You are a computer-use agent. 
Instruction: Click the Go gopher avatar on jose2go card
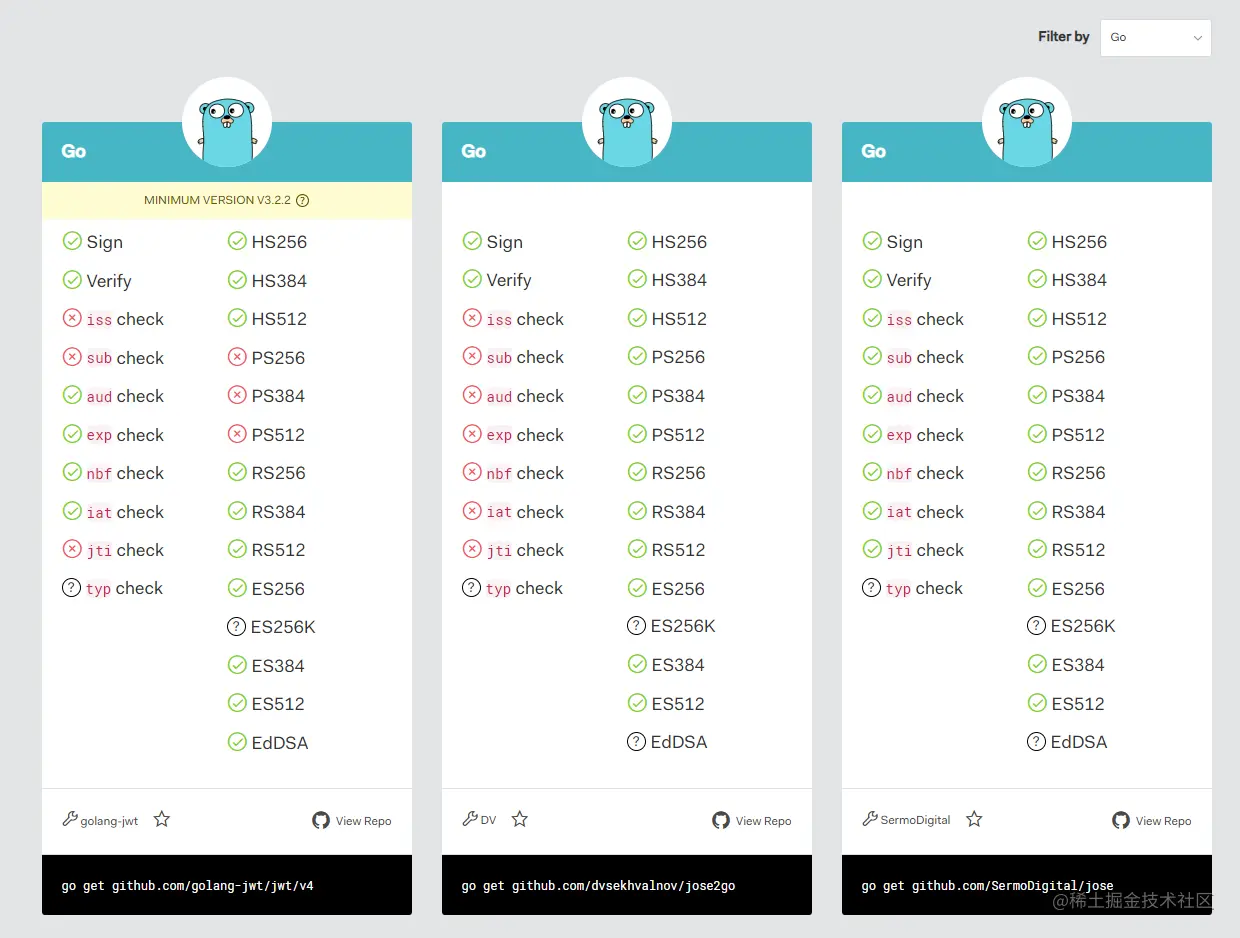point(627,122)
